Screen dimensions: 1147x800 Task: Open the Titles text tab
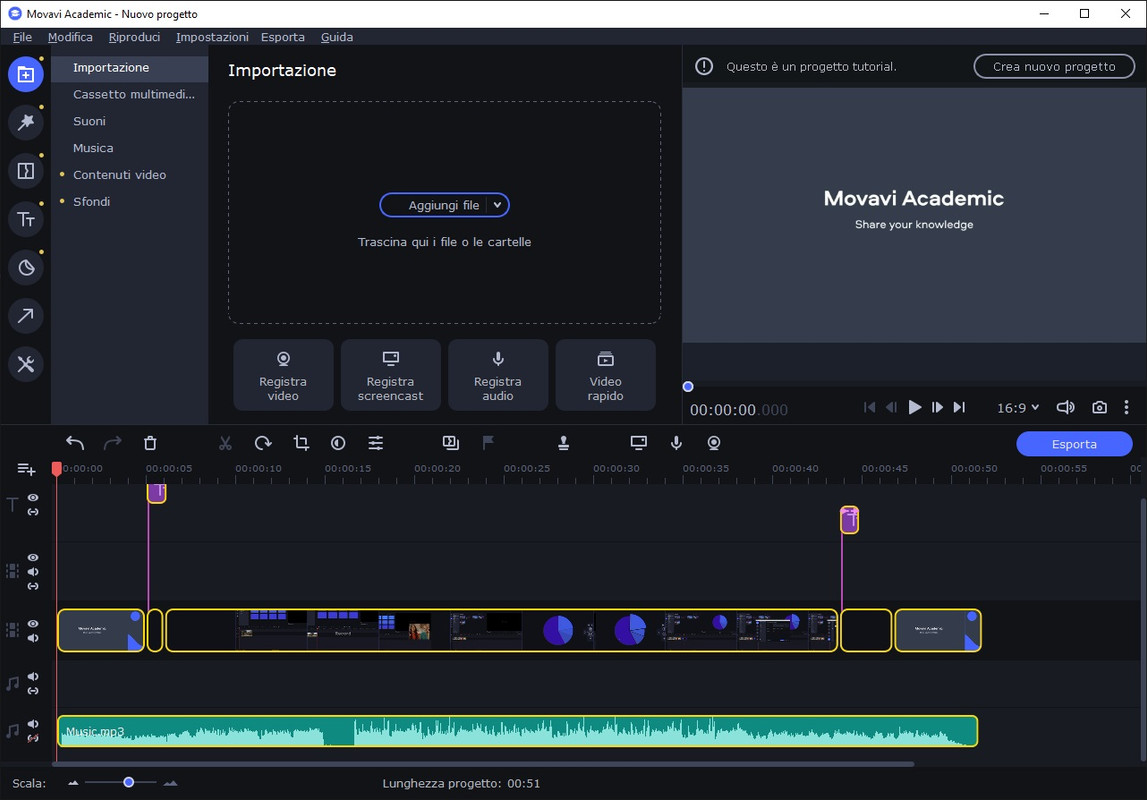pyautogui.click(x=26, y=219)
